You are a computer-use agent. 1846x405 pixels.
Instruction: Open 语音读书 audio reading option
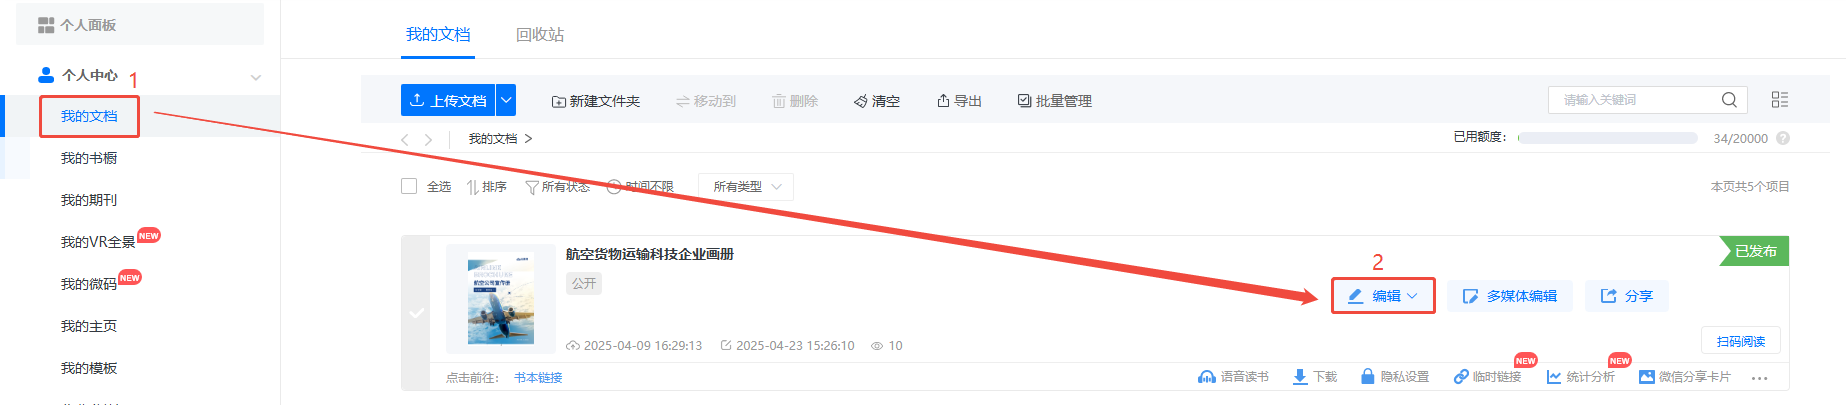1233,377
